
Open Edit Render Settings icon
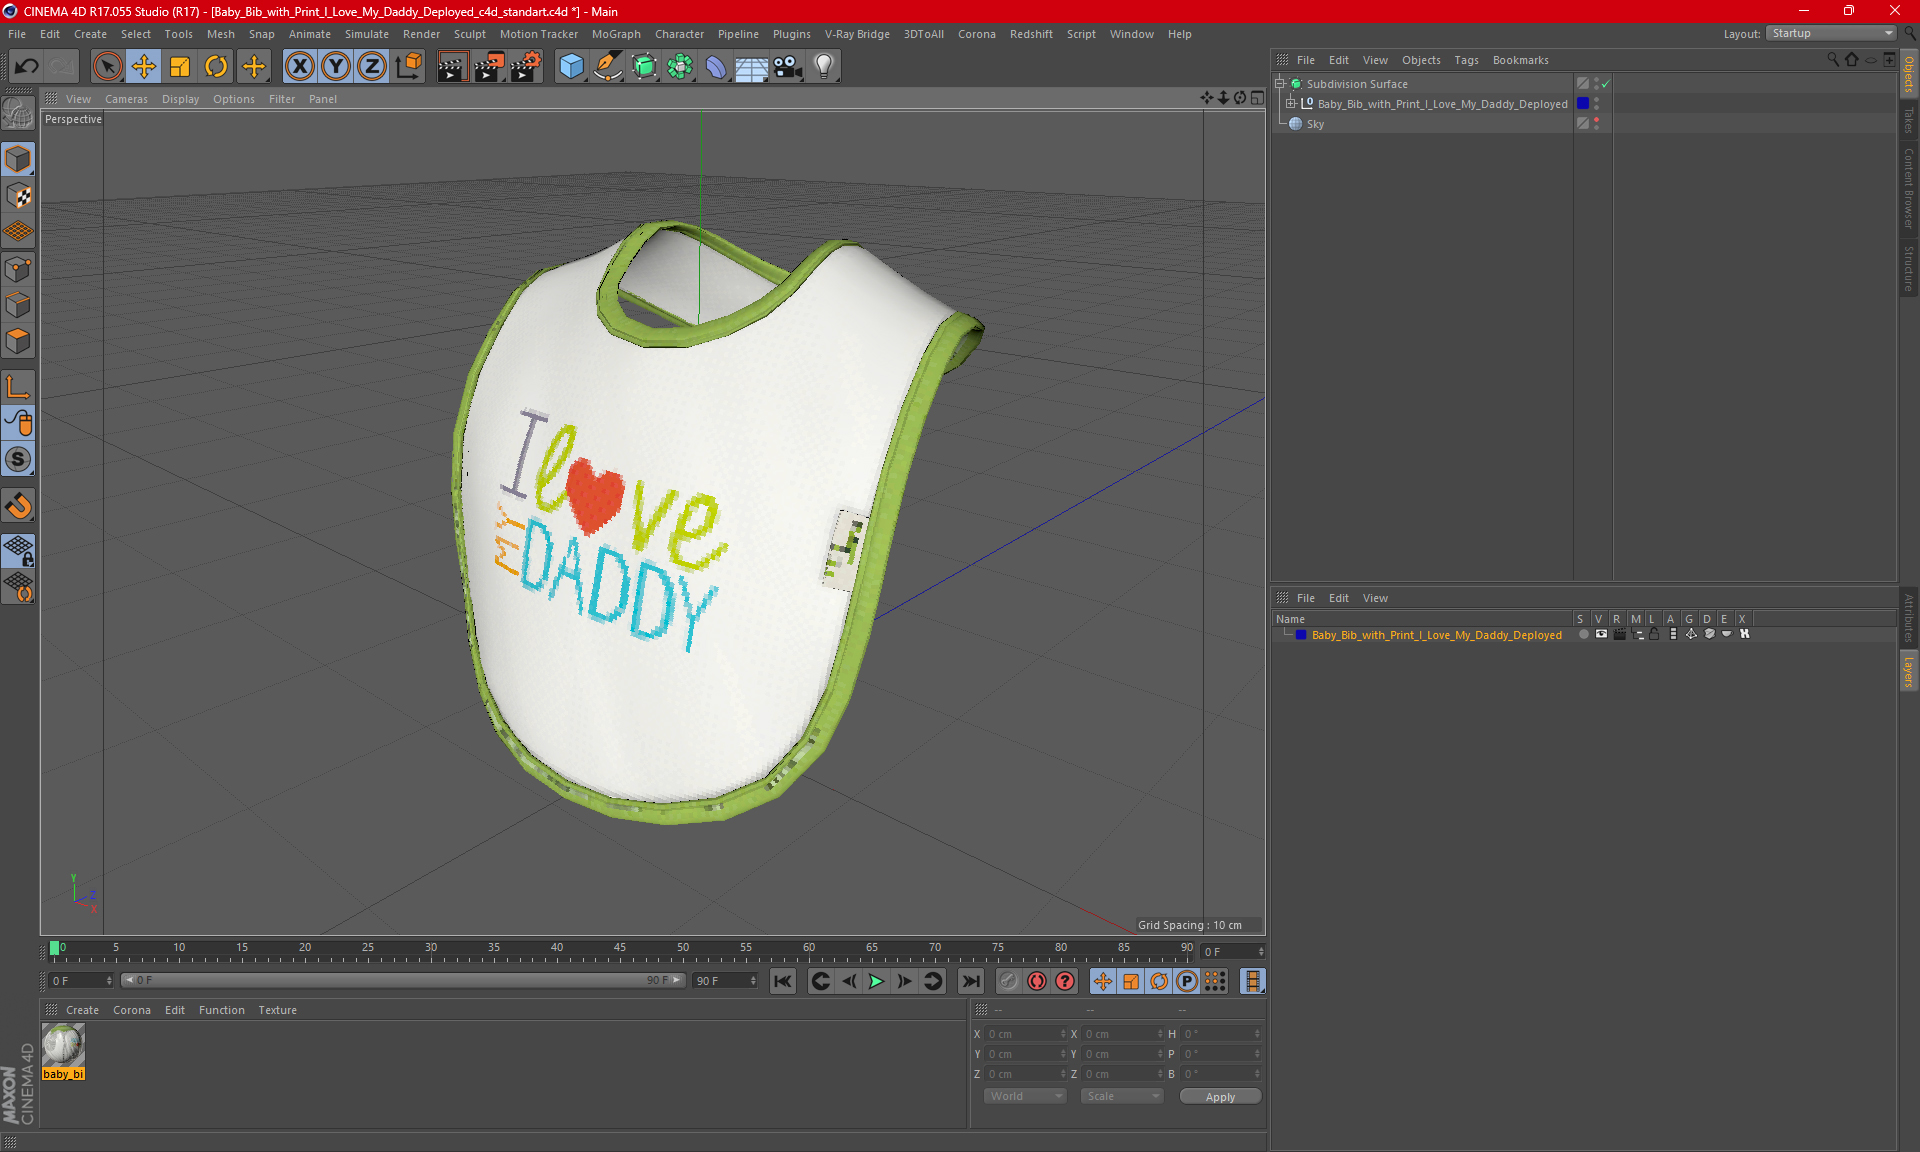click(x=526, y=67)
